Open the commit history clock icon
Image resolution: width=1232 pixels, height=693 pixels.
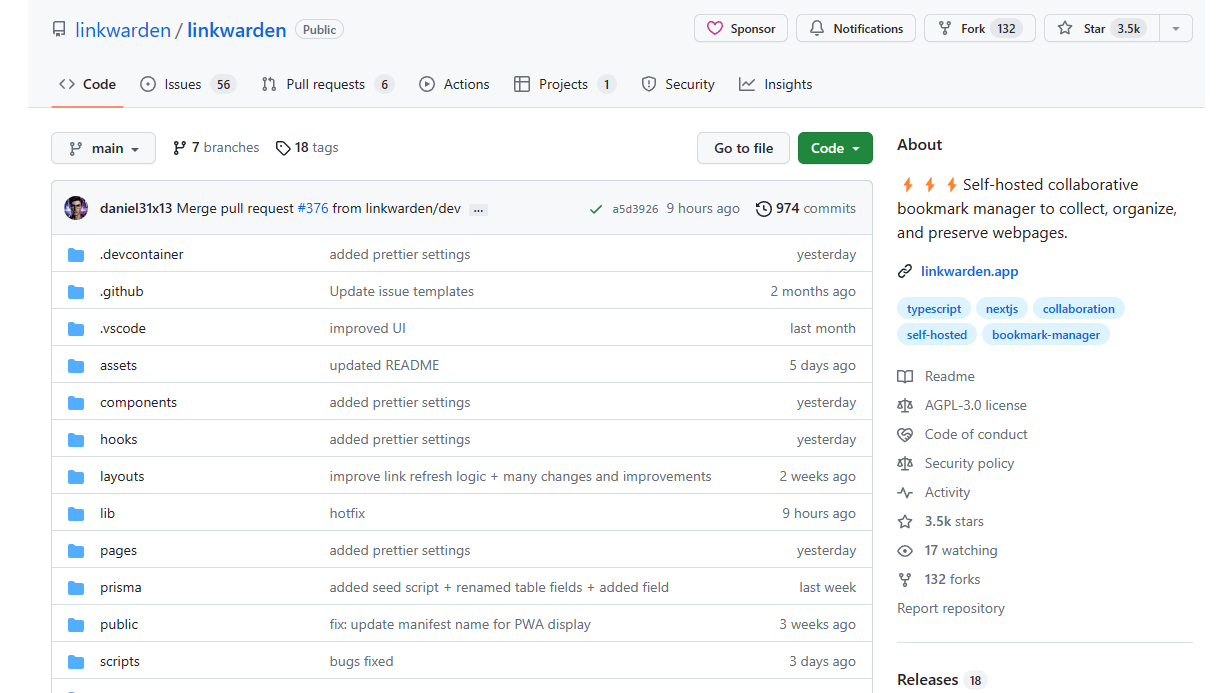point(766,208)
